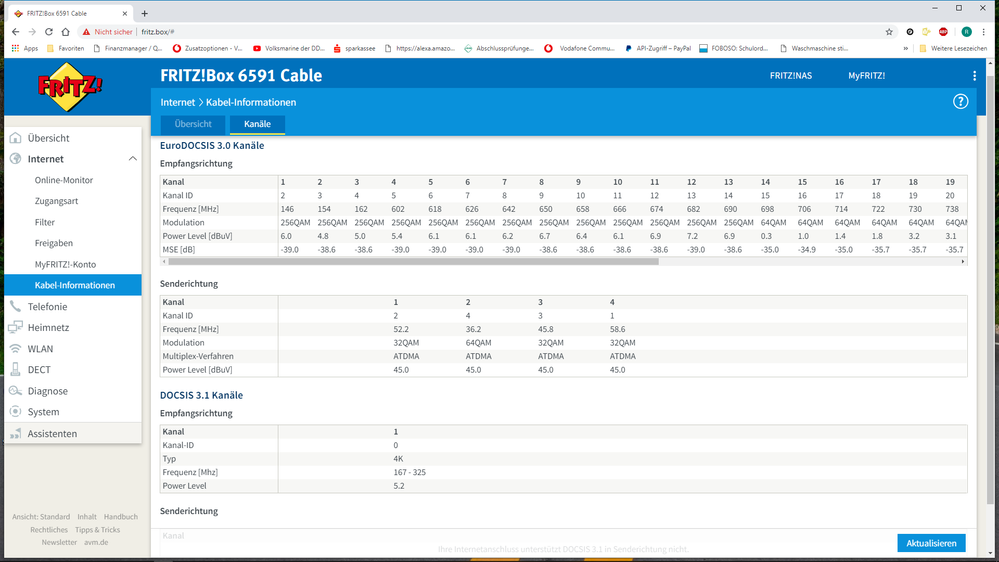Open FRITZ!NAS from header
The height and width of the screenshot is (562, 999).
(x=791, y=76)
